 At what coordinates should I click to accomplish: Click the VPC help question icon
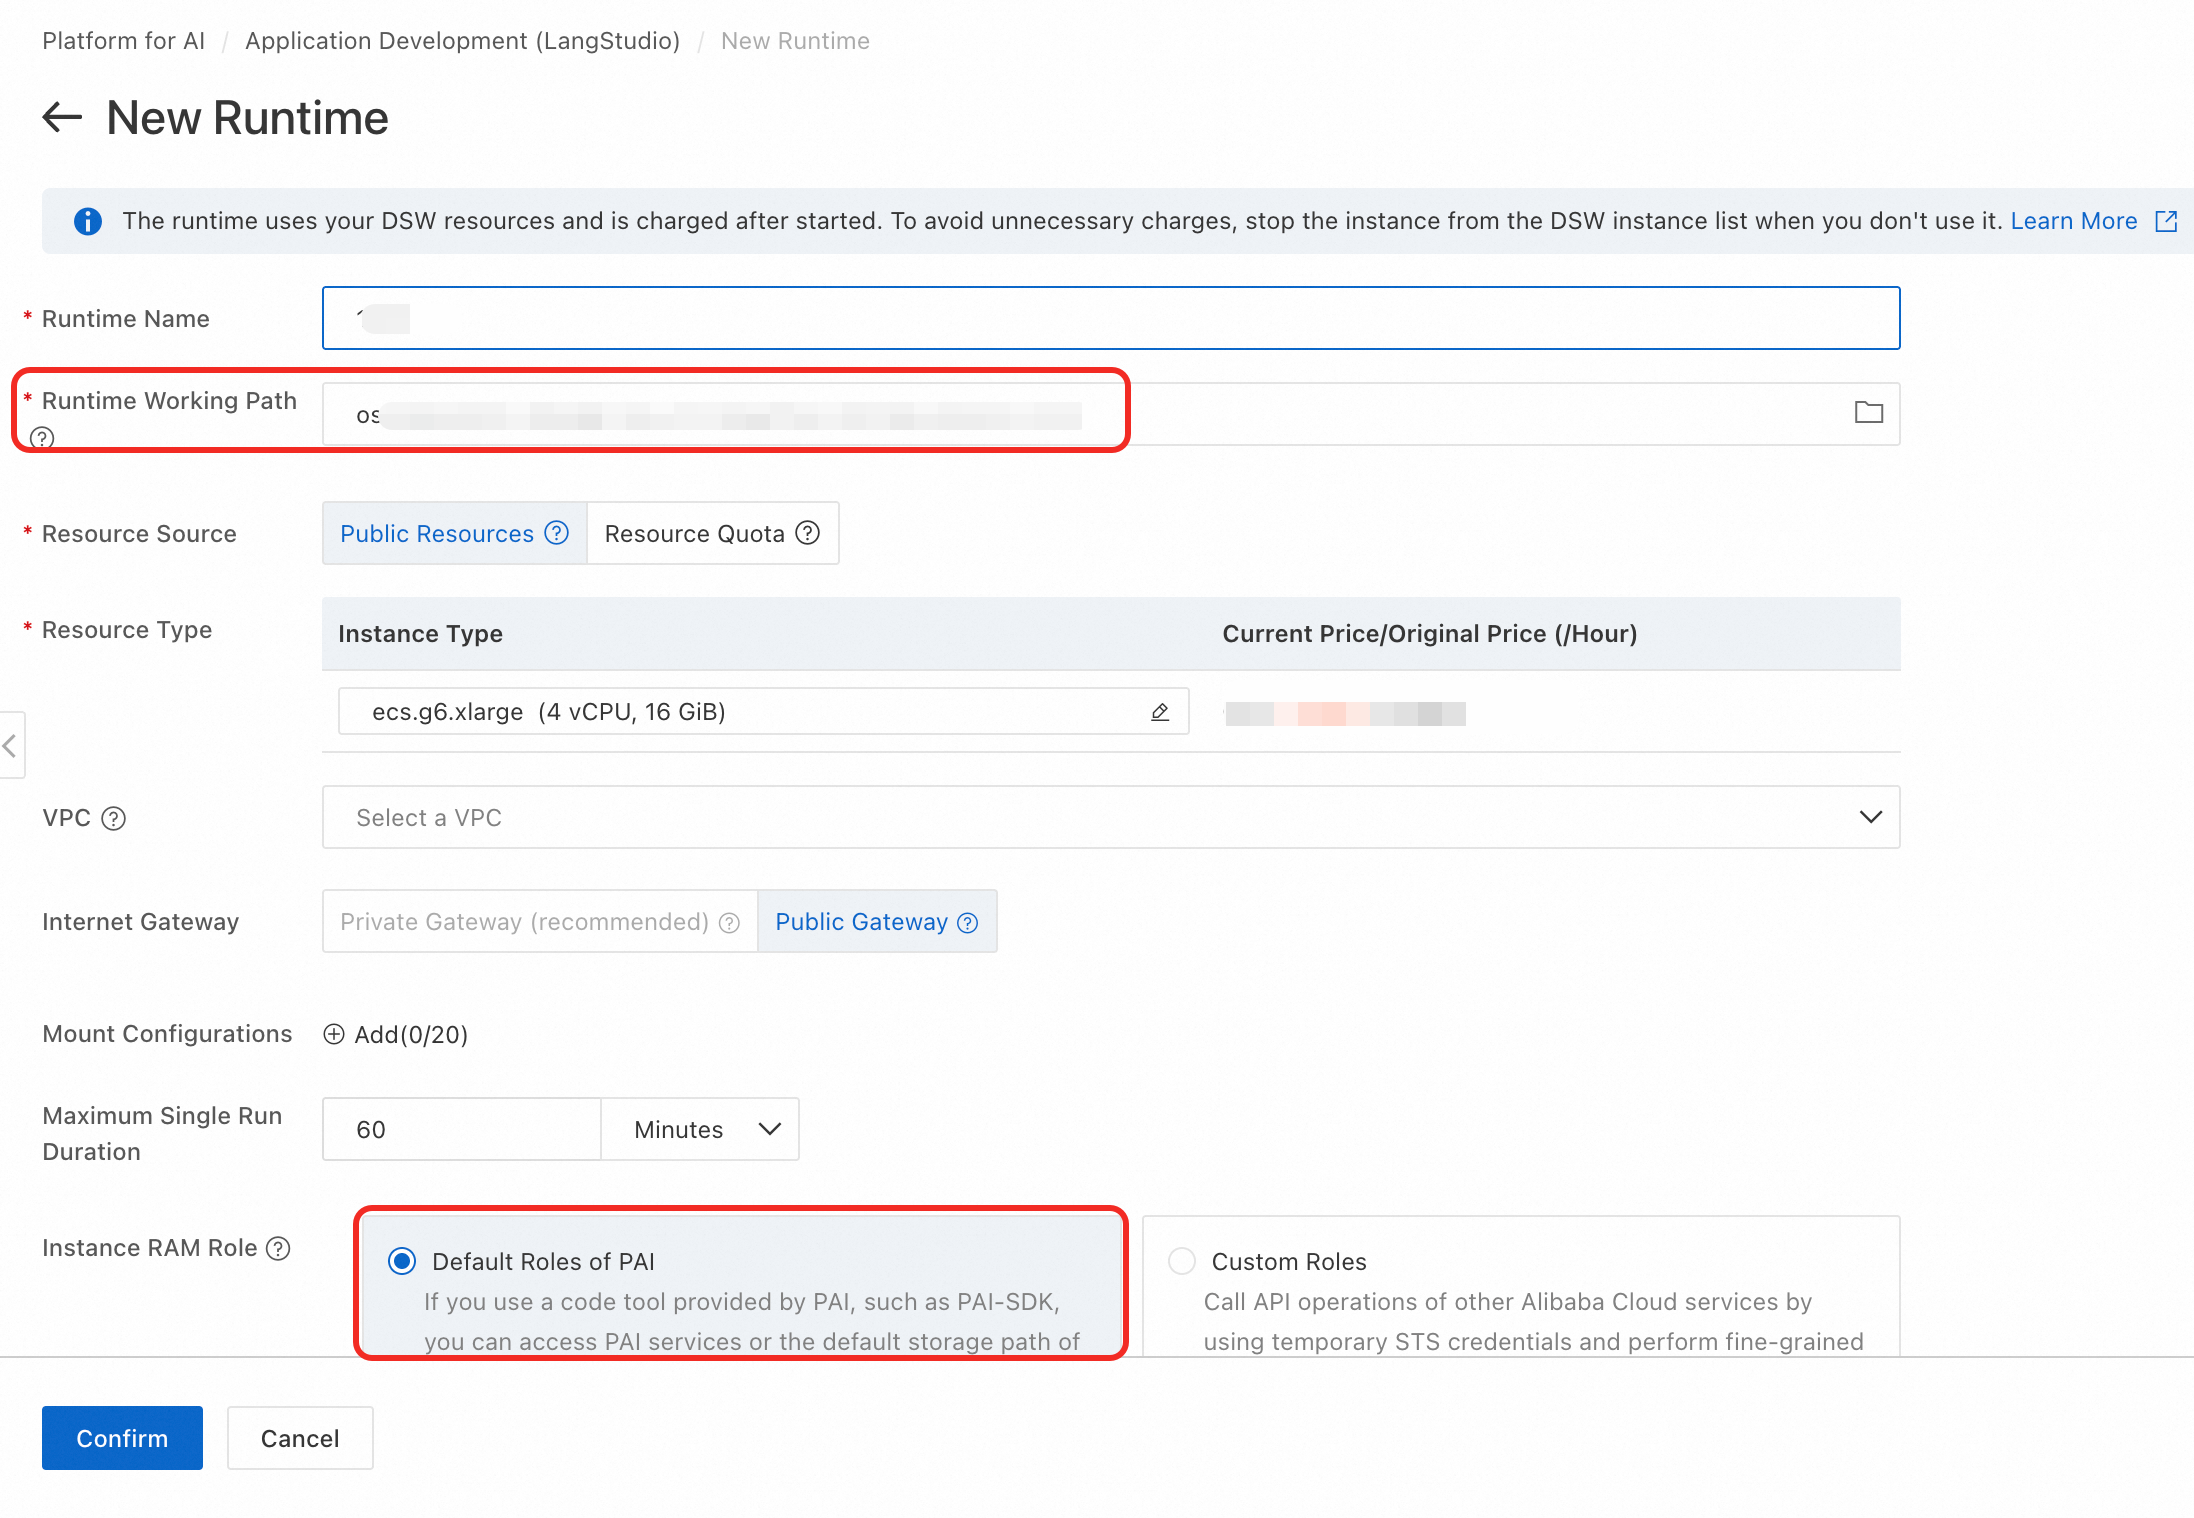point(114,819)
